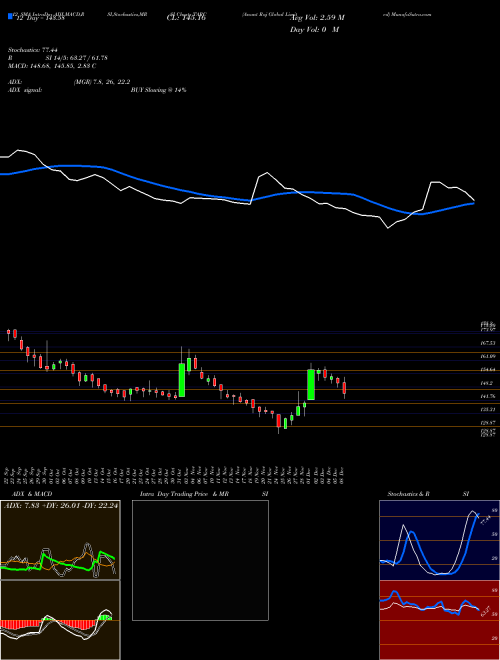Click the 167.53 price axis label
The width and height of the screenshot is (500, 660).
point(488,343)
